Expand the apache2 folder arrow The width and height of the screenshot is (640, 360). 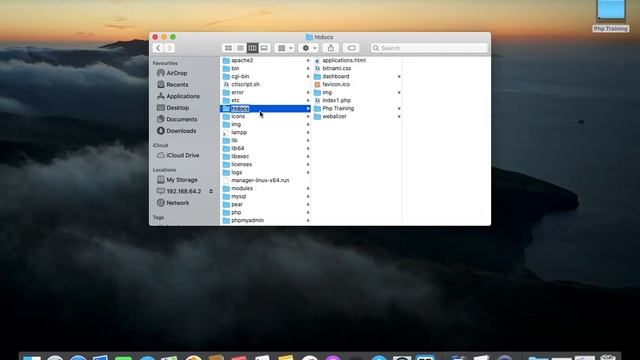pos(308,60)
